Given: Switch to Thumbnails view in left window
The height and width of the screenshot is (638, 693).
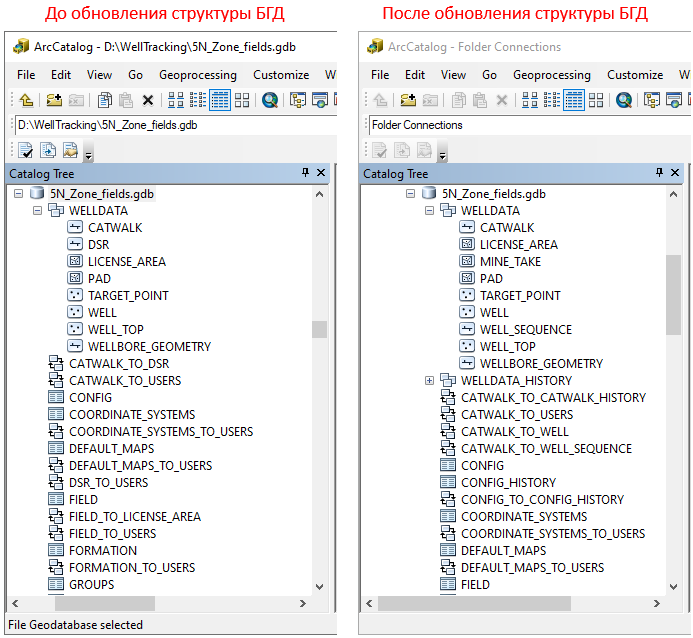Looking at the screenshot, I should tap(242, 100).
